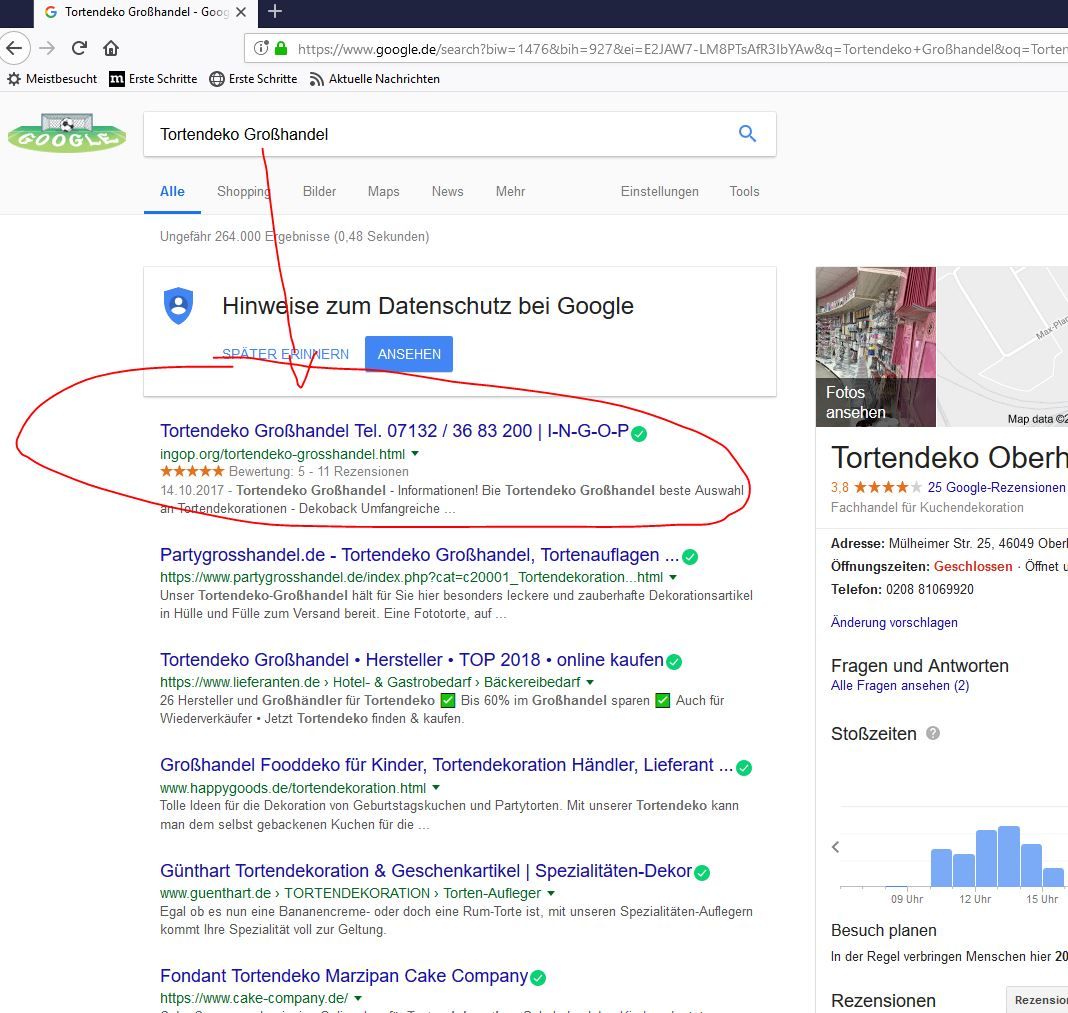Show previous day in Stoßzeiten chart
The height and width of the screenshot is (1013, 1068).
pyautogui.click(x=836, y=847)
